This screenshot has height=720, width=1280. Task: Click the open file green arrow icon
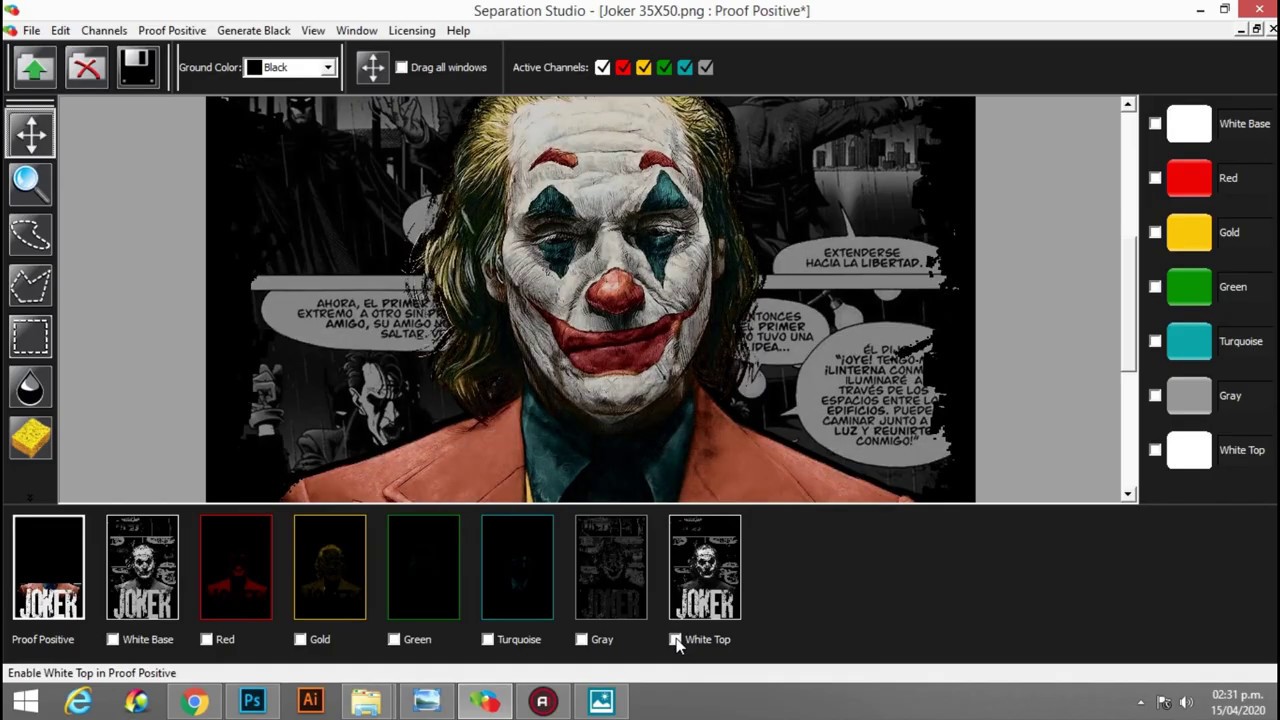[x=35, y=68]
